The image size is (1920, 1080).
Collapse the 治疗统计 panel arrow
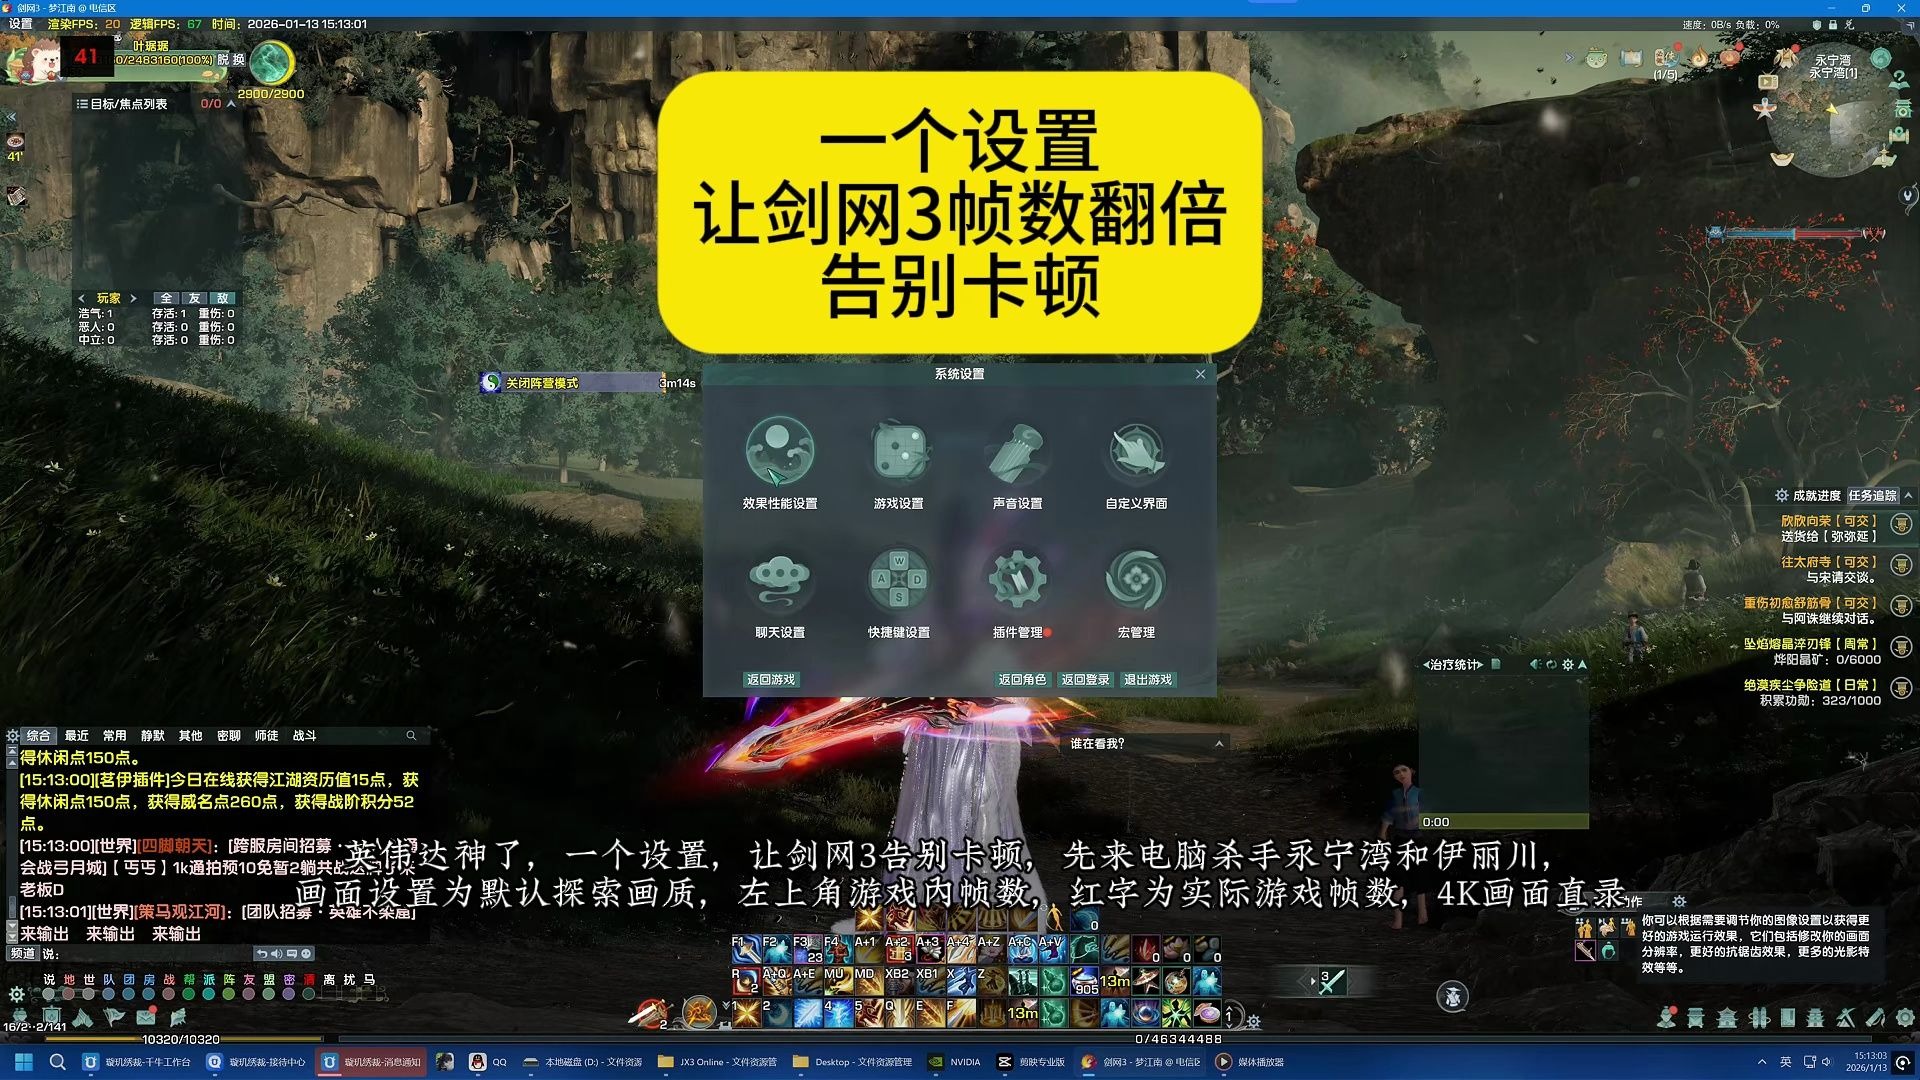(x=1582, y=664)
